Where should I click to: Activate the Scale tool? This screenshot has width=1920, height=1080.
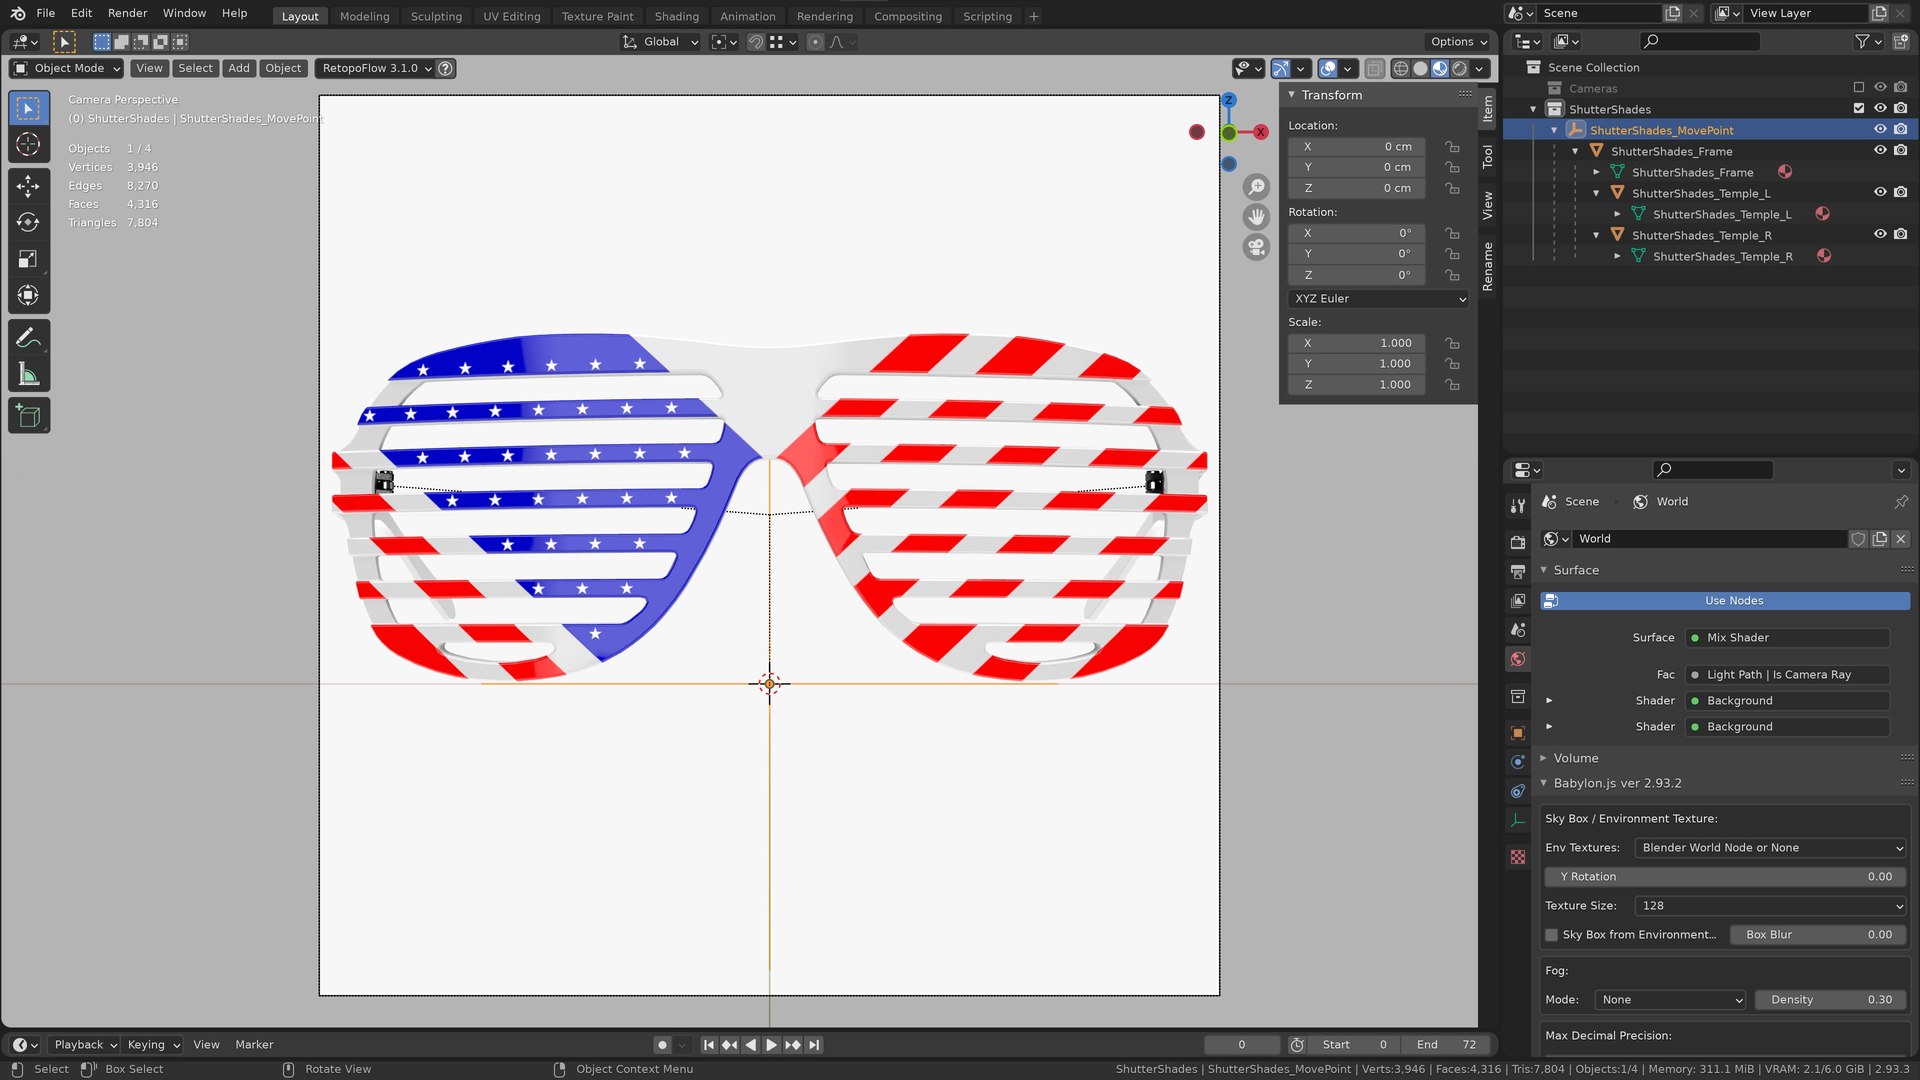click(x=28, y=259)
